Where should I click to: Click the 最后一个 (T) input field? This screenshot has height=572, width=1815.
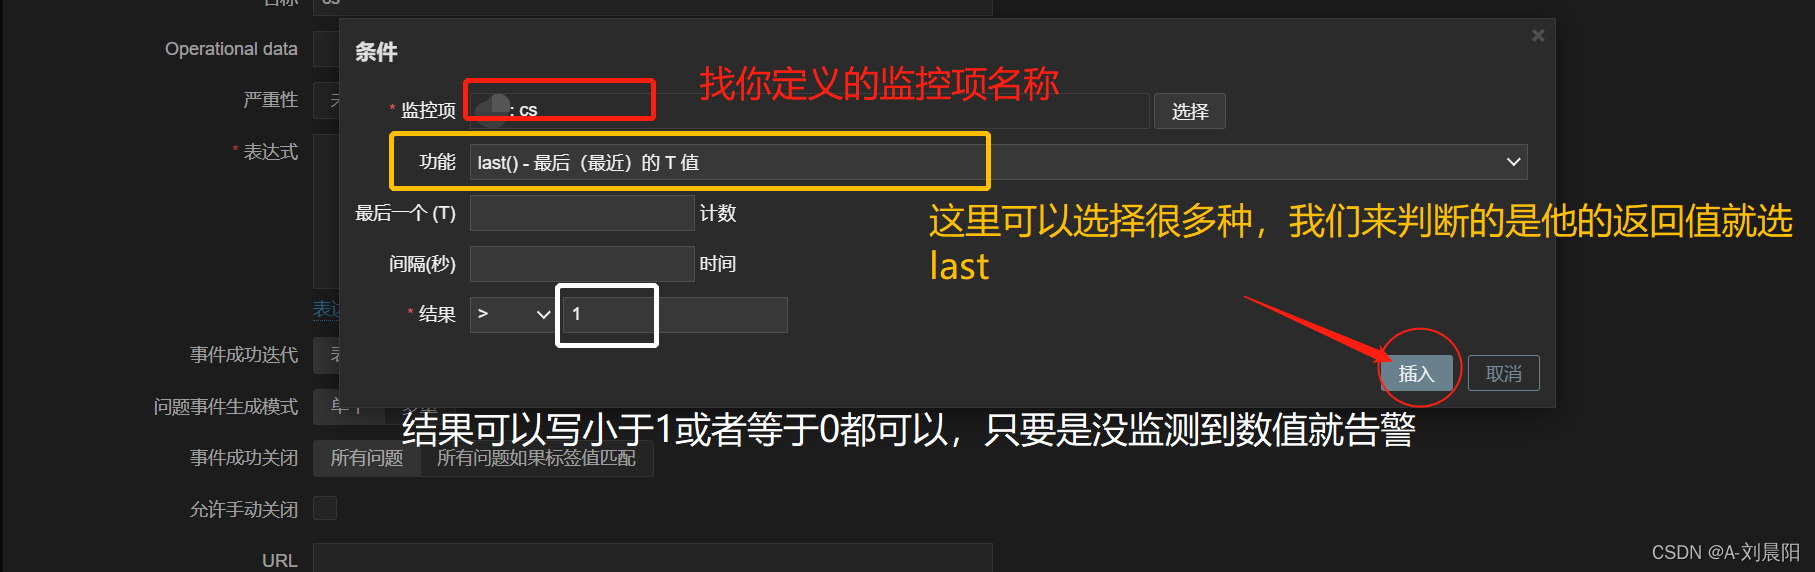582,213
